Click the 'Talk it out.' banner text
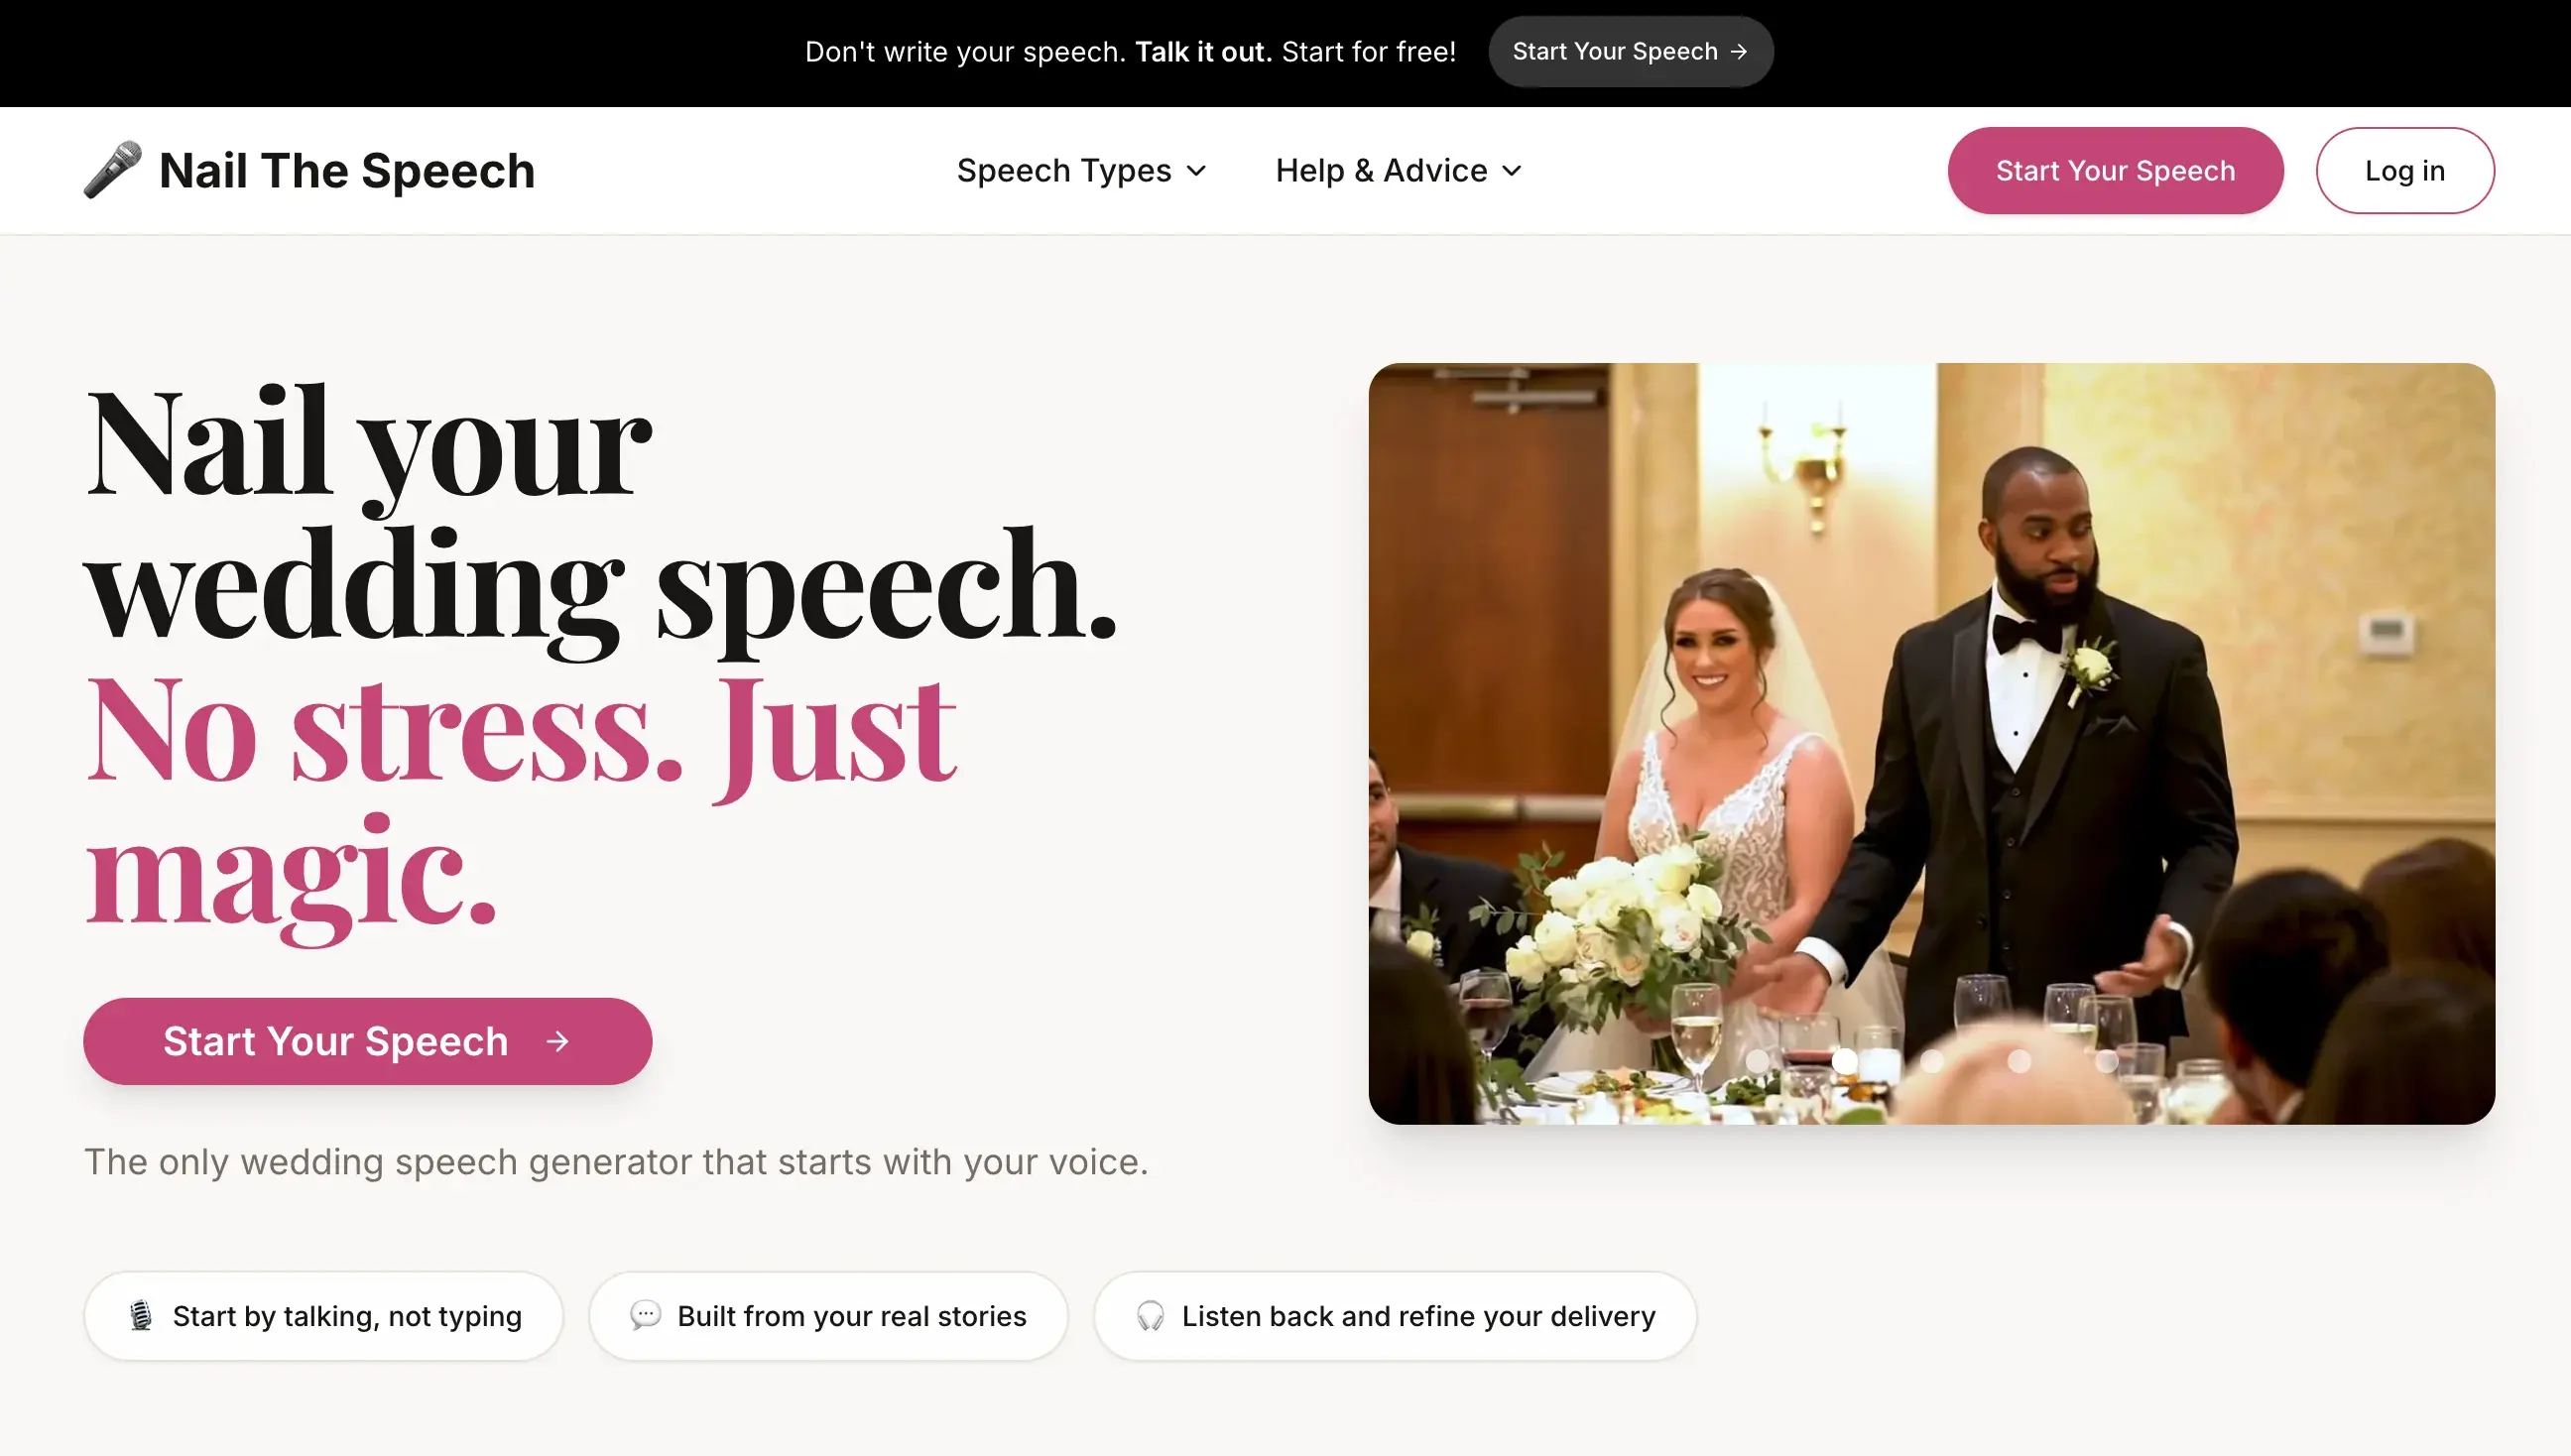Screen dimensions: 2571x1456 pyautogui.click(x=1203, y=52)
